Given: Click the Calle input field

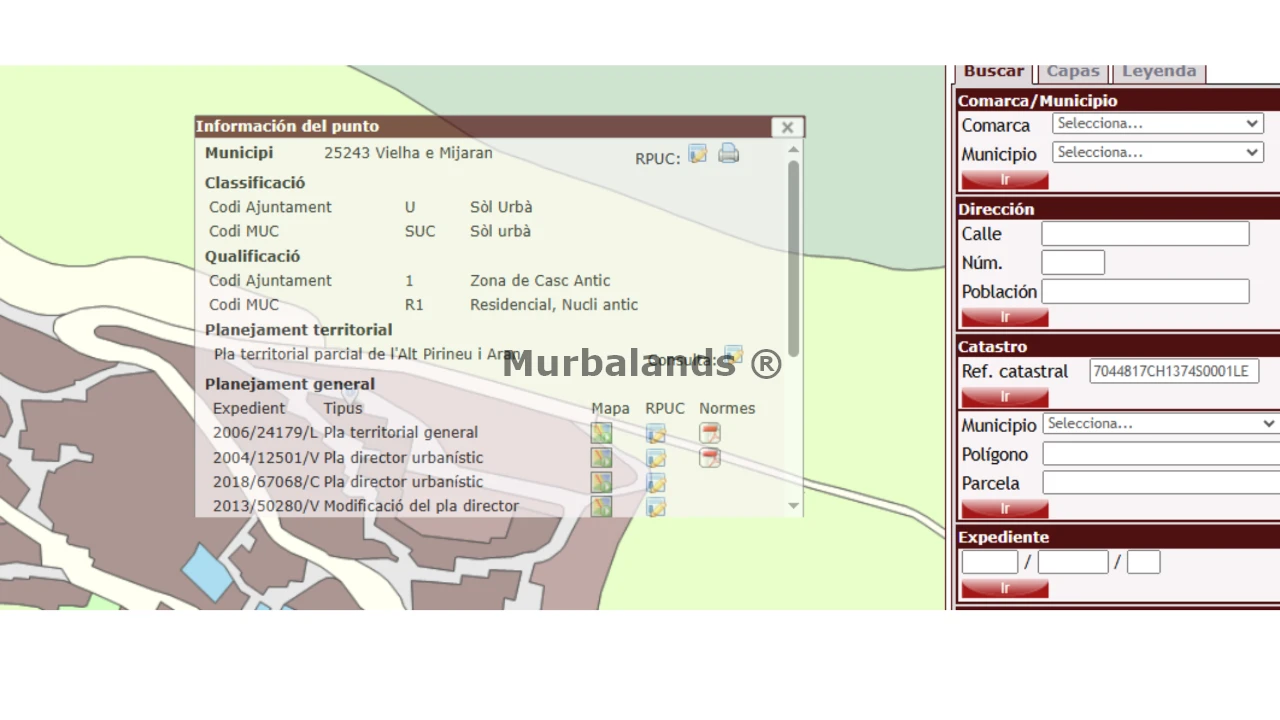Looking at the screenshot, I should point(1145,234).
